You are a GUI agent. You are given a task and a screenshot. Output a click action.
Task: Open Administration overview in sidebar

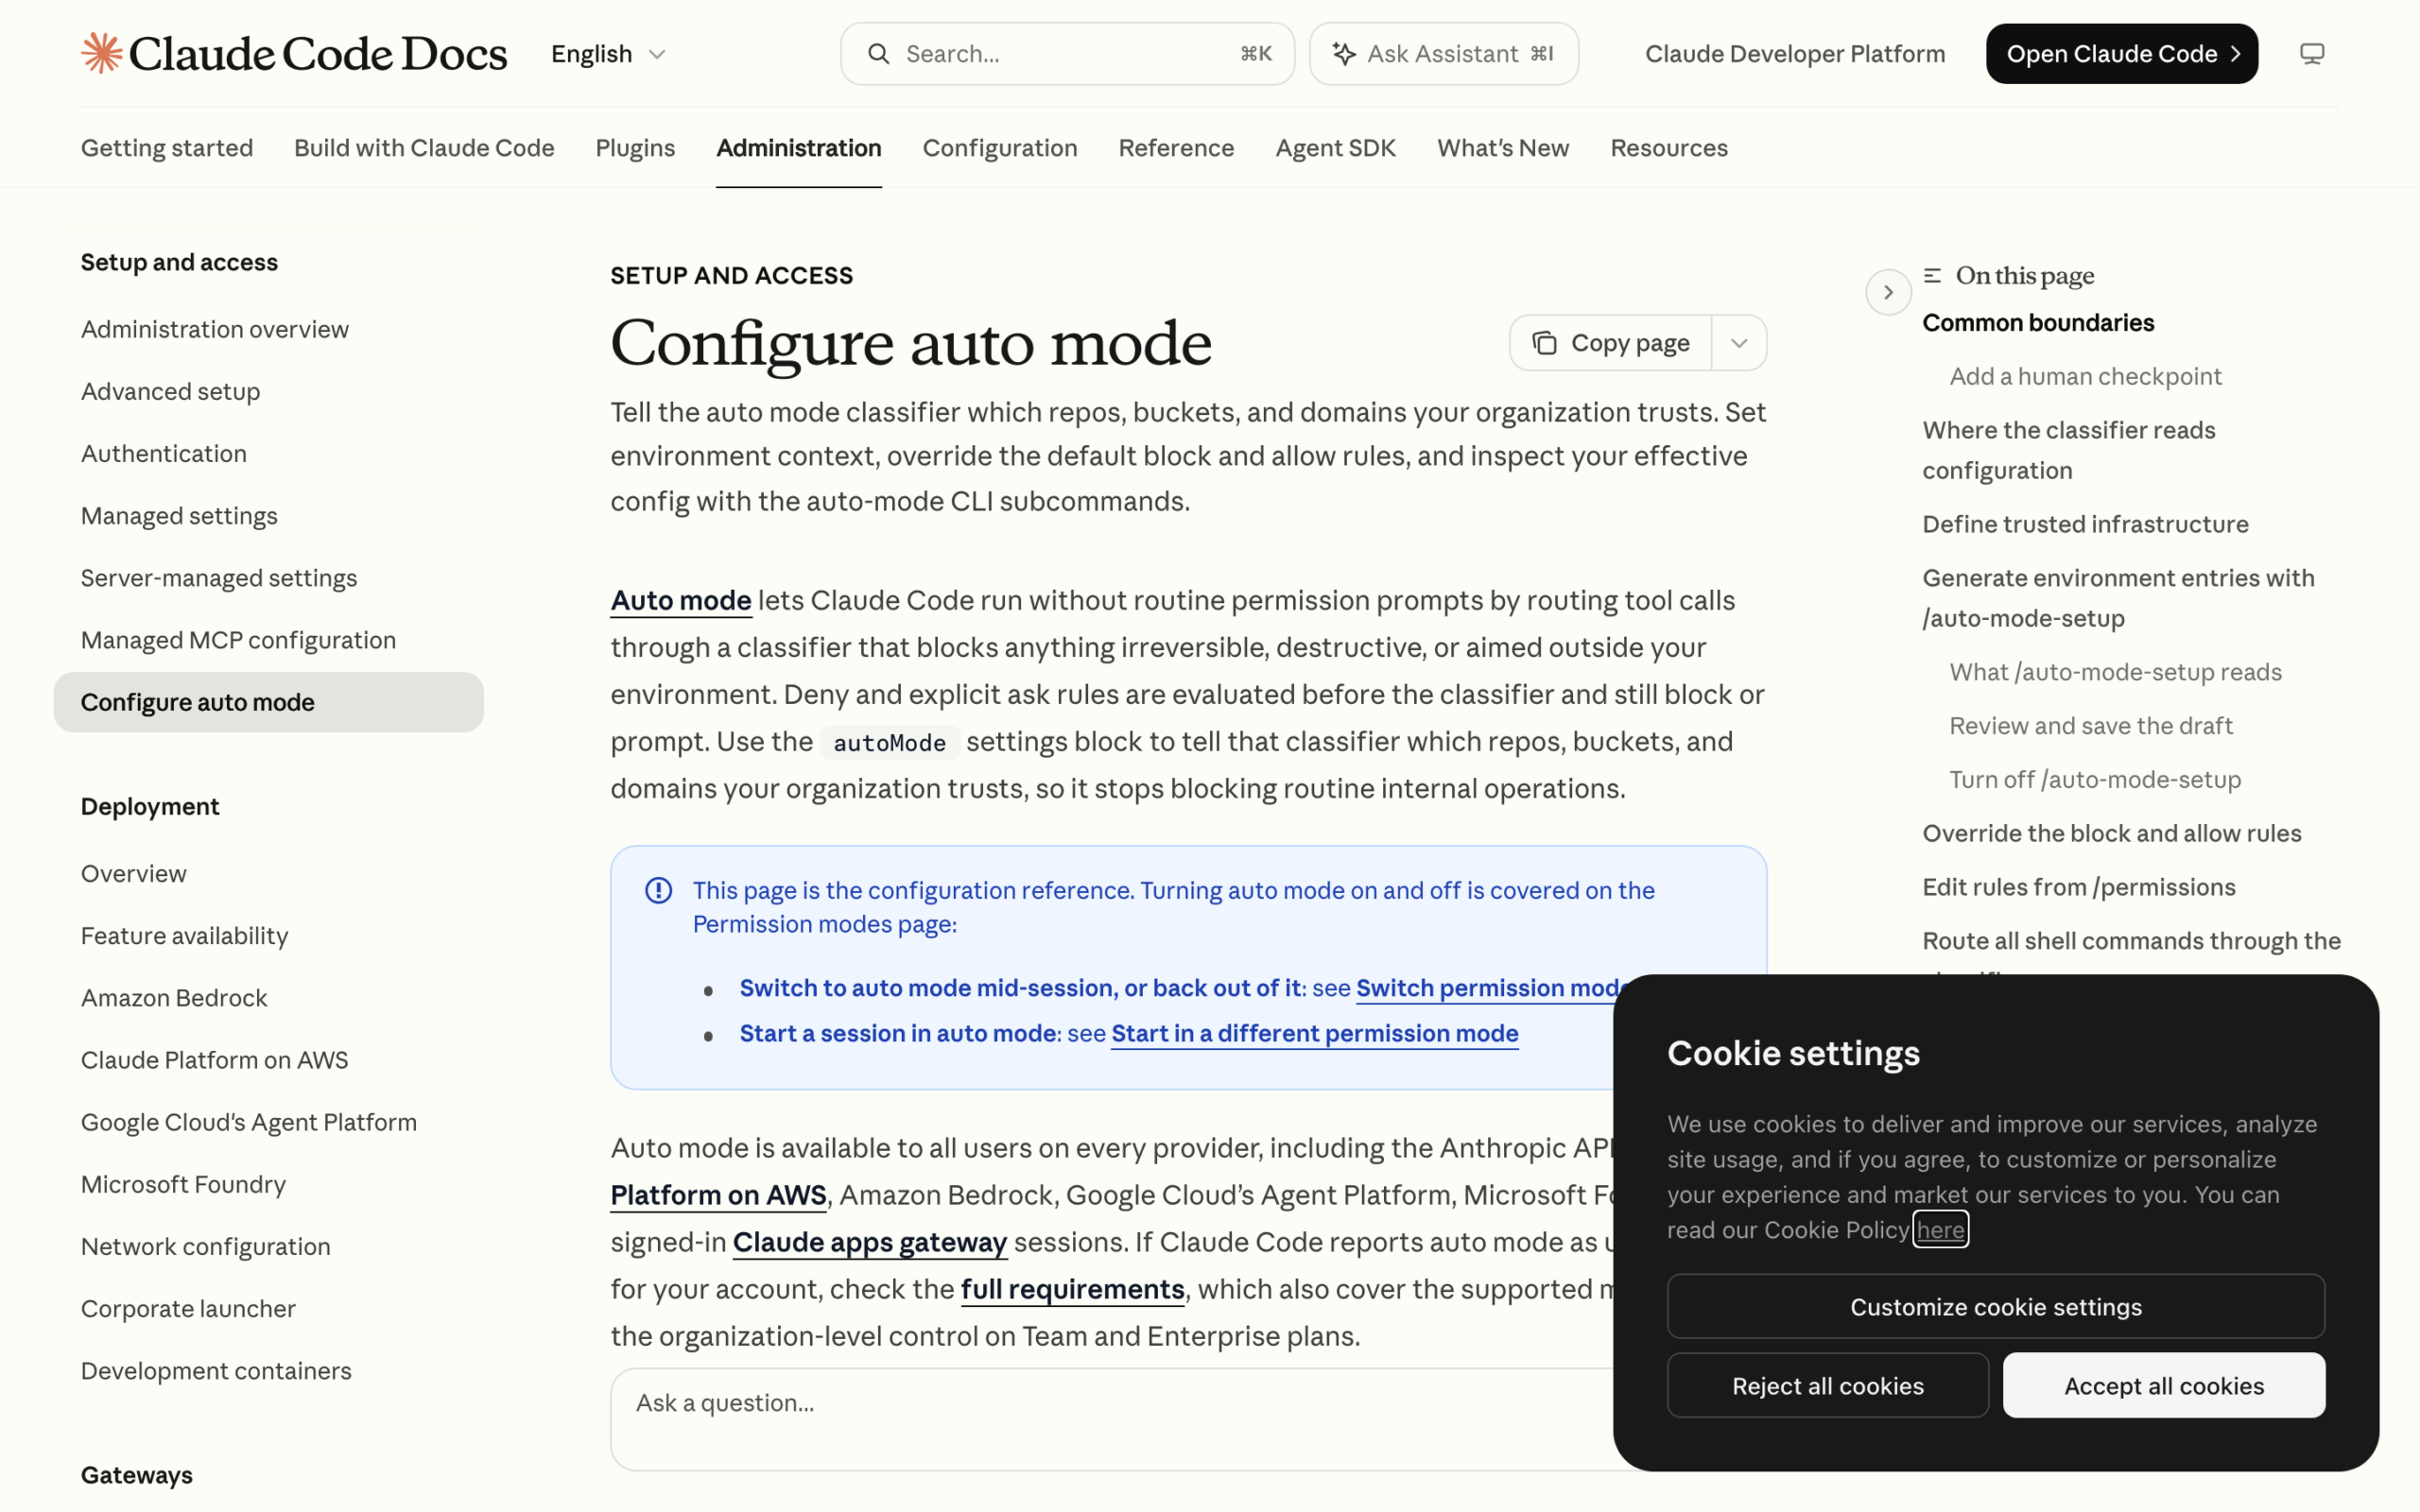[x=215, y=329]
